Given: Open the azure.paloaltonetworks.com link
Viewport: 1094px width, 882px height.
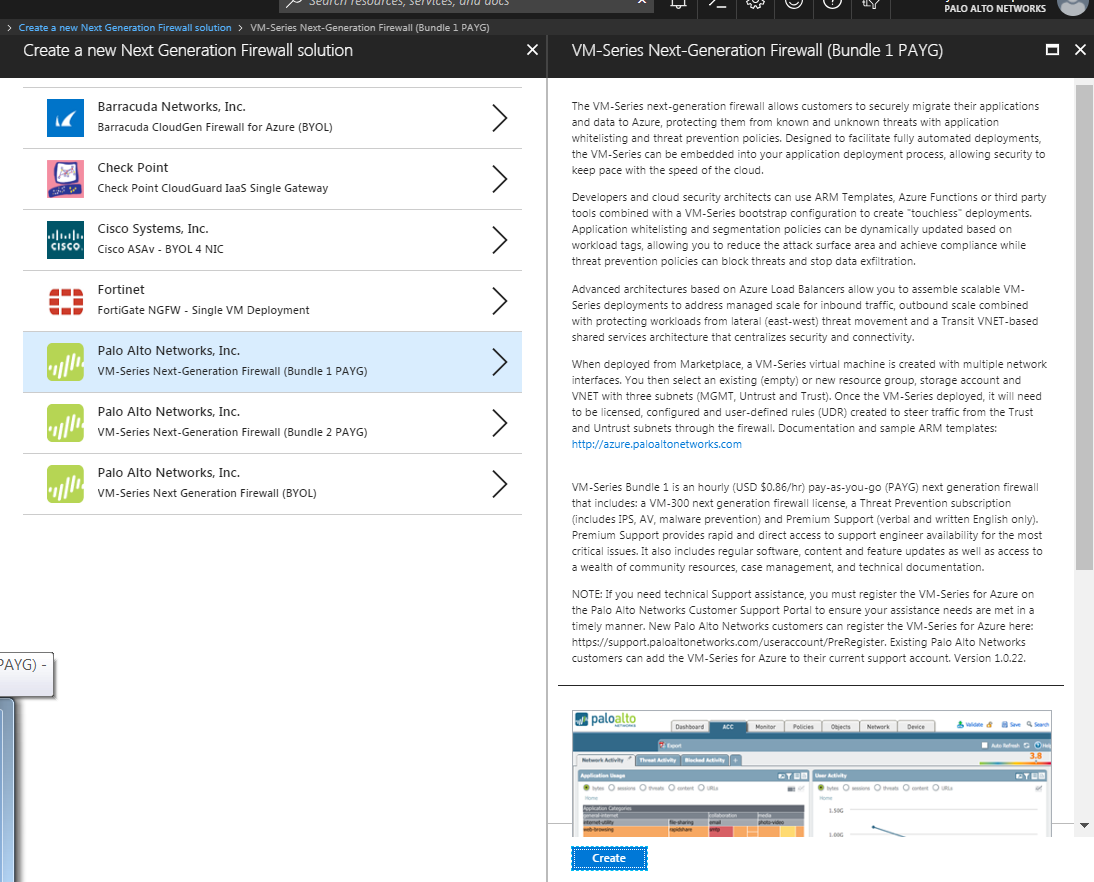Looking at the screenshot, I should [x=657, y=444].
